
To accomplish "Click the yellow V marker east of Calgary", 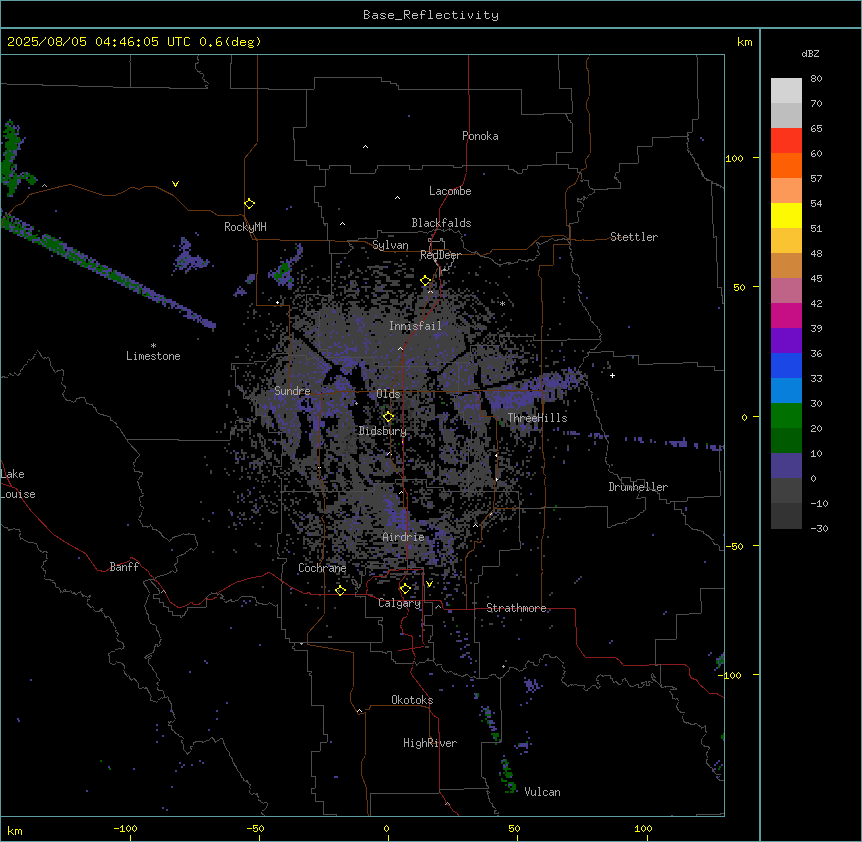I will pos(429,584).
